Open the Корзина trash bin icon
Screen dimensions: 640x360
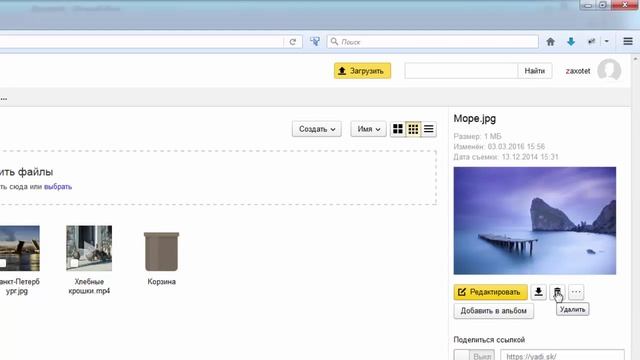(162, 251)
